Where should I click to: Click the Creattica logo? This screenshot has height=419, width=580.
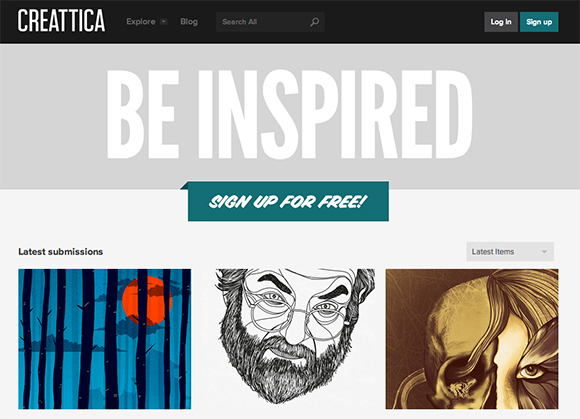point(61,21)
